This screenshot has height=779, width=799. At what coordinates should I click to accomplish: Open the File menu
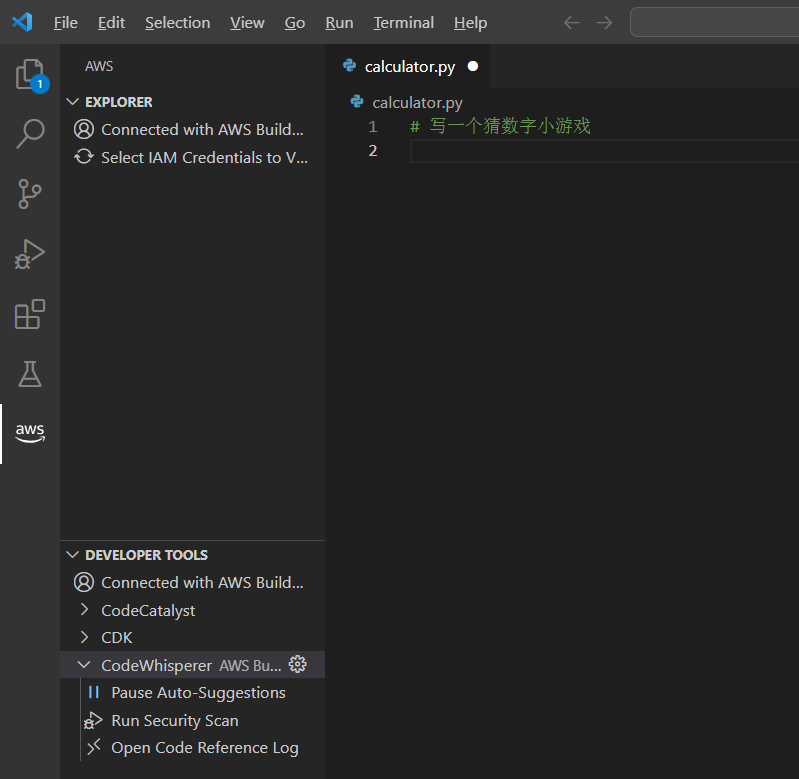click(66, 22)
